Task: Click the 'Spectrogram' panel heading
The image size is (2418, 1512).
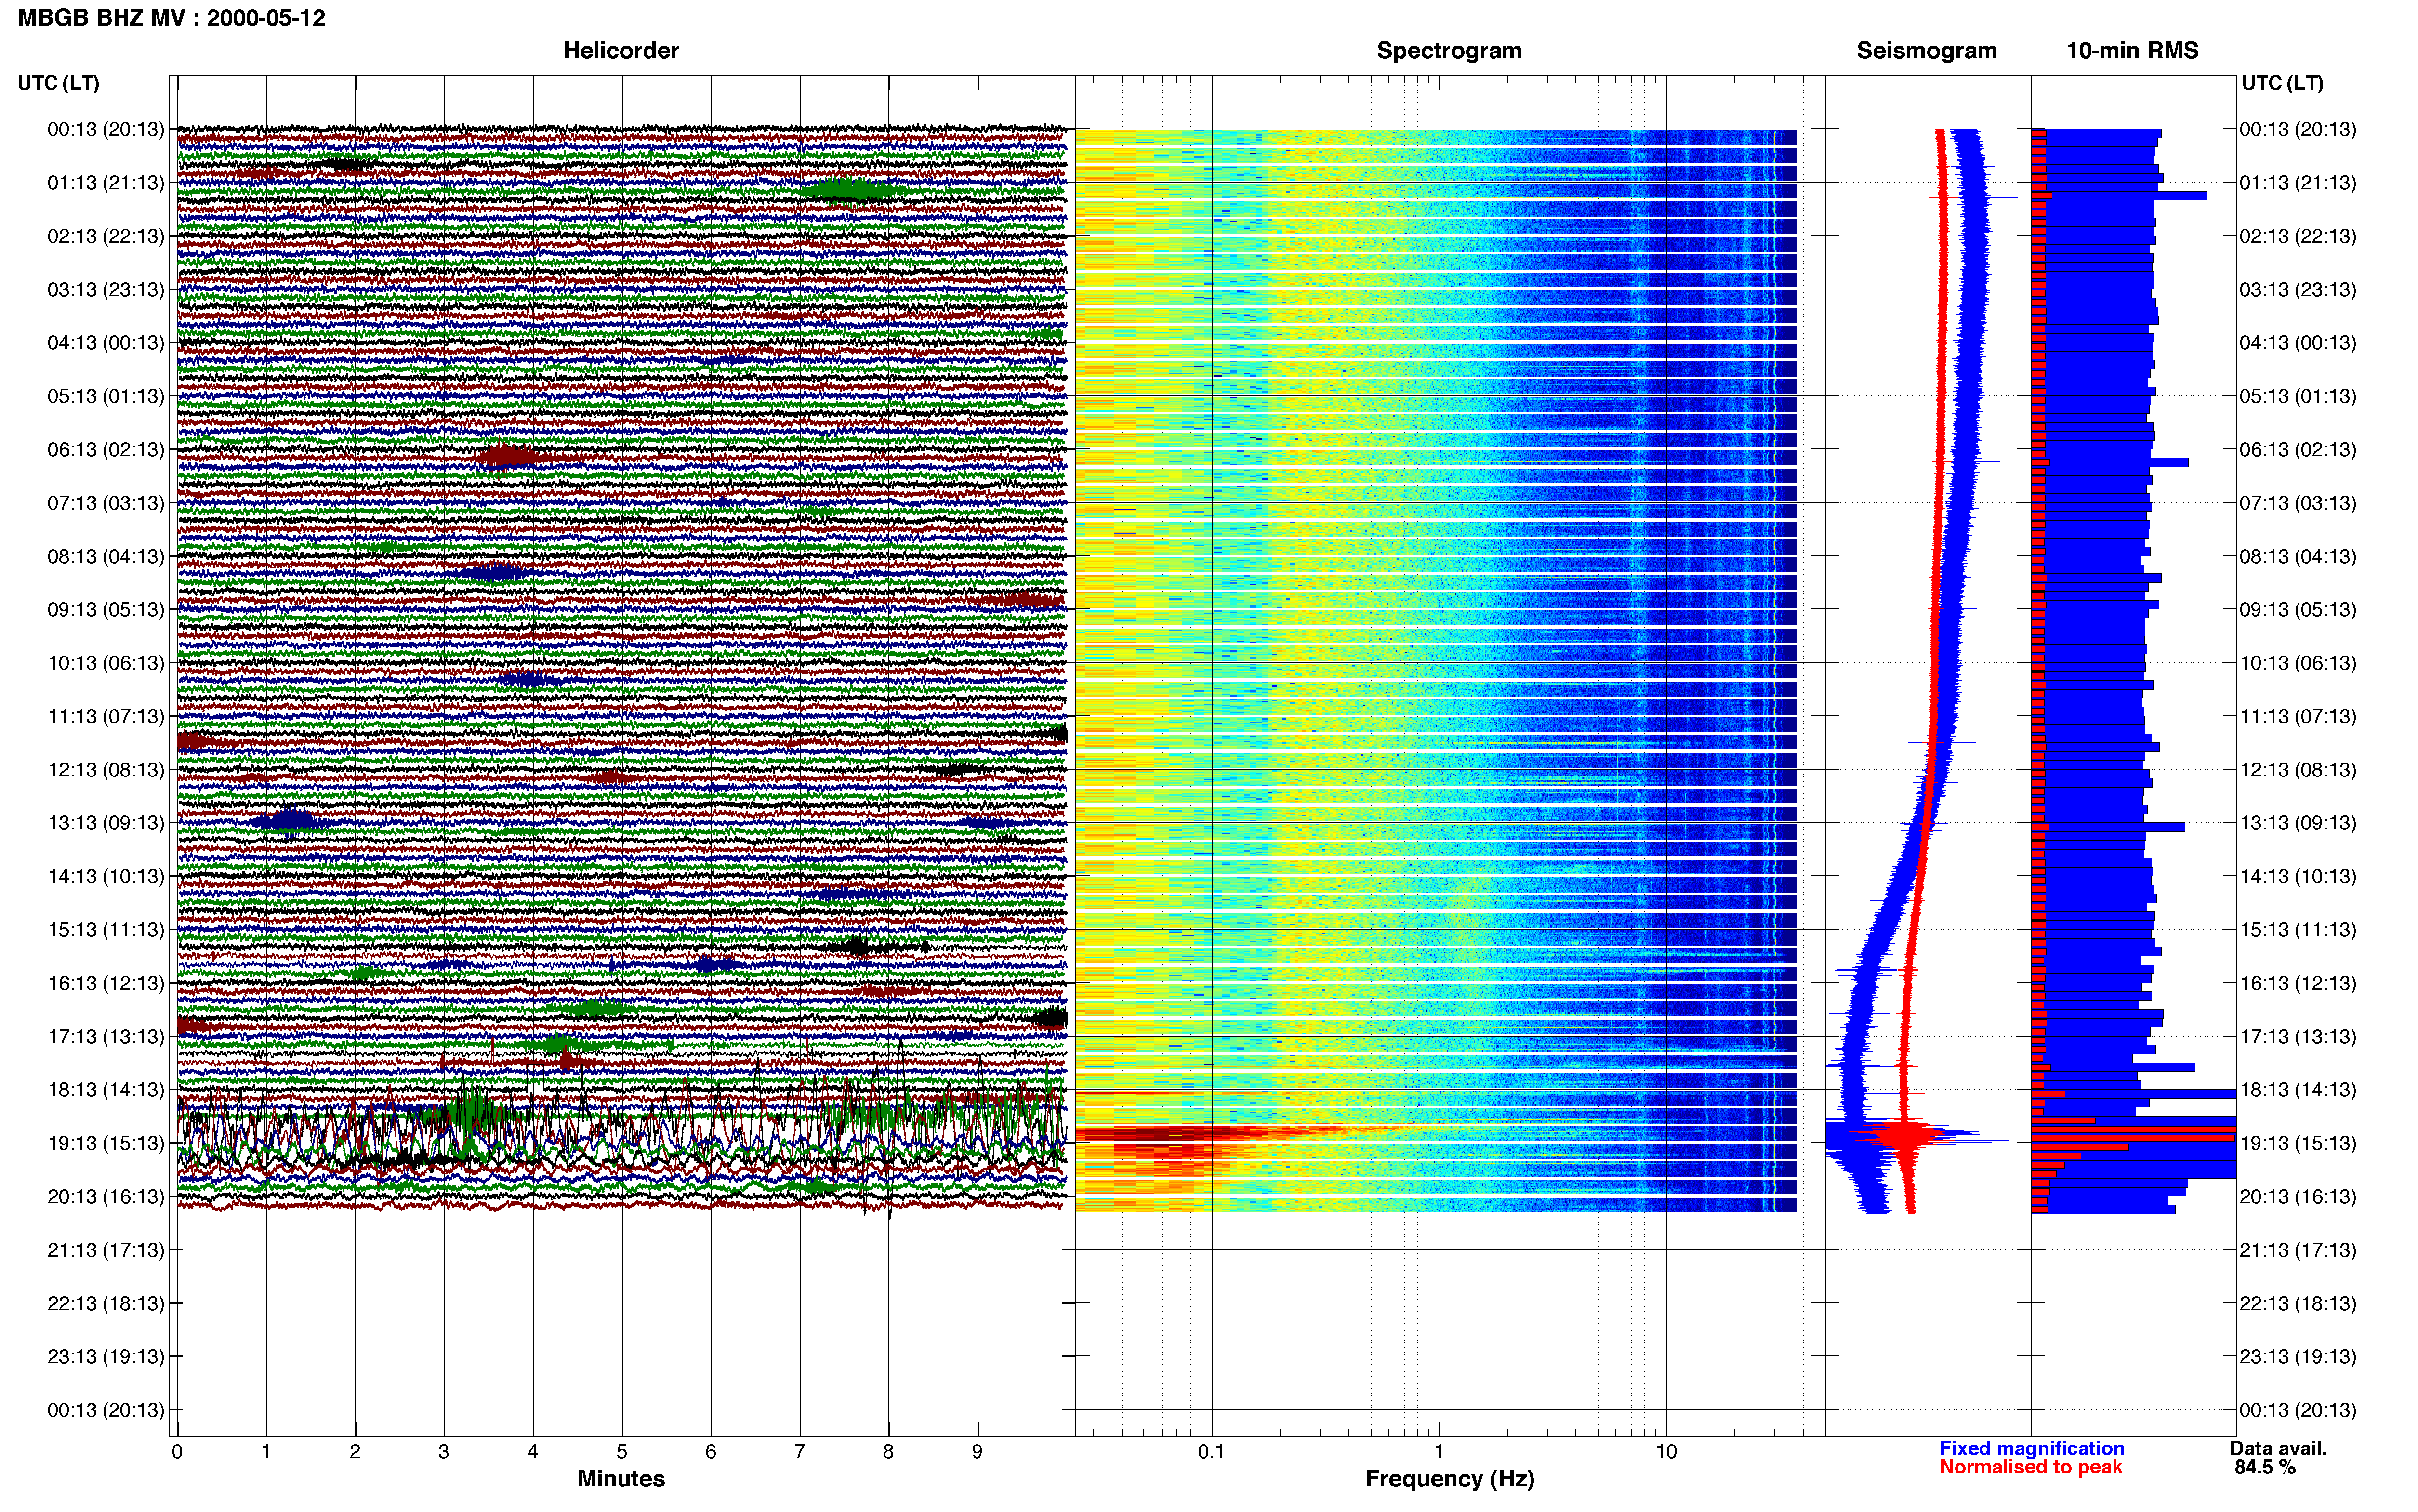Action: (1449, 51)
